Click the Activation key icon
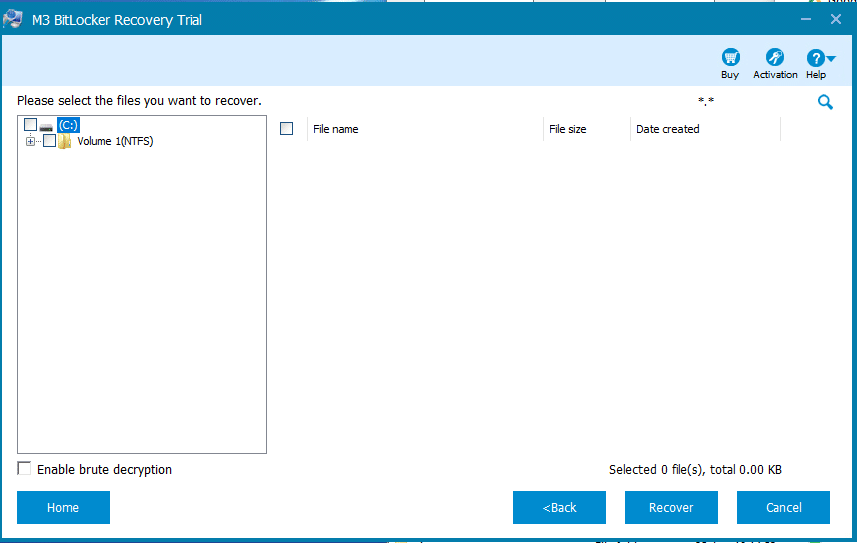The width and height of the screenshot is (857, 543). pyautogui.click(x=774, y=57)
